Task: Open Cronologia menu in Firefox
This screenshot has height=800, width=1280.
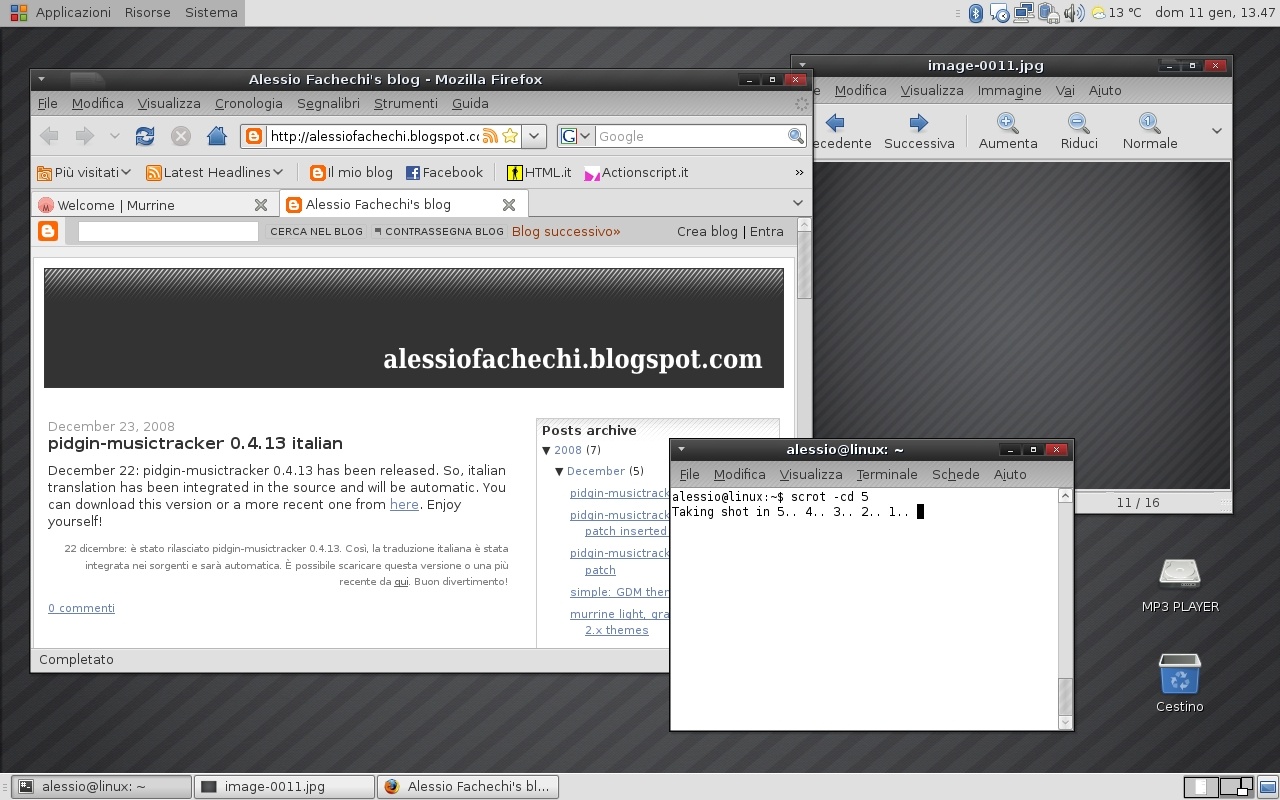Action: coord(249,103)
